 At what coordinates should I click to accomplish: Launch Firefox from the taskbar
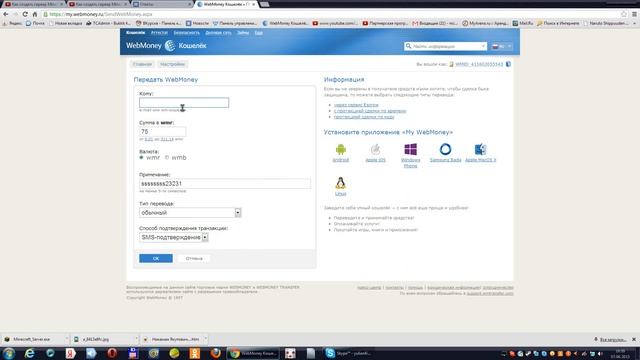216,353
